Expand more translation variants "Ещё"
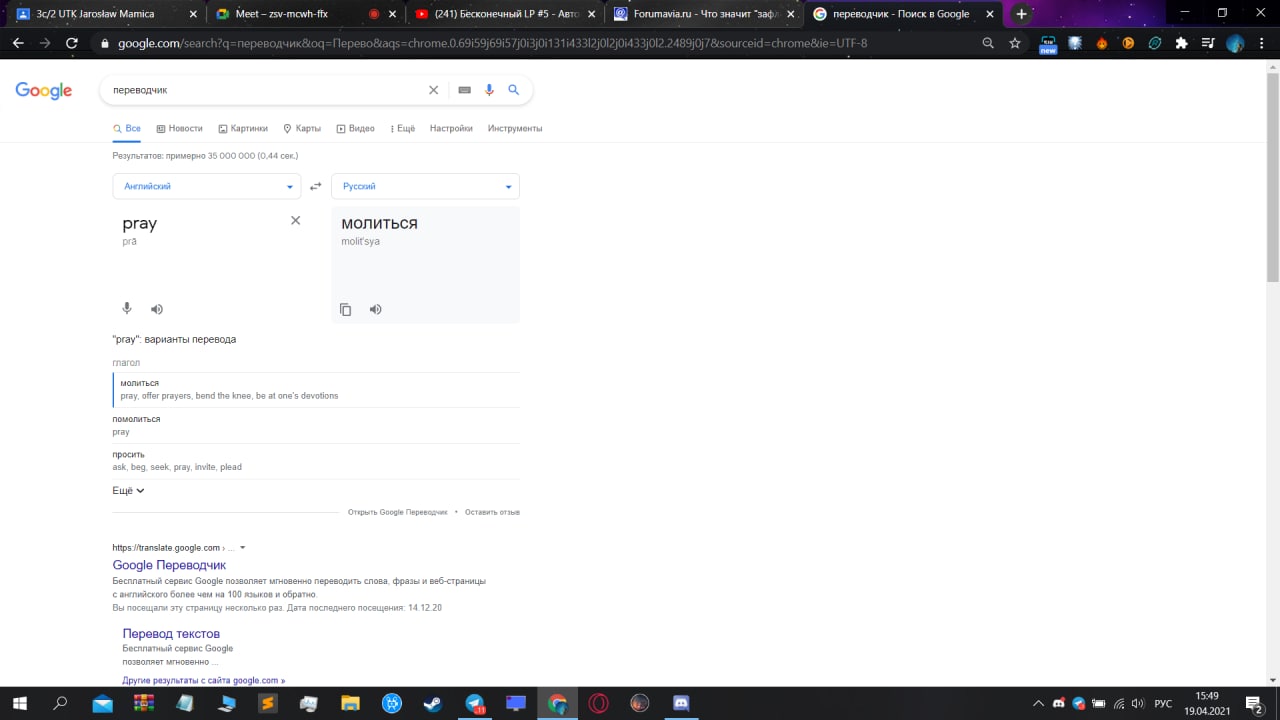Screen dimensions: 1280x720 [128, 490]
